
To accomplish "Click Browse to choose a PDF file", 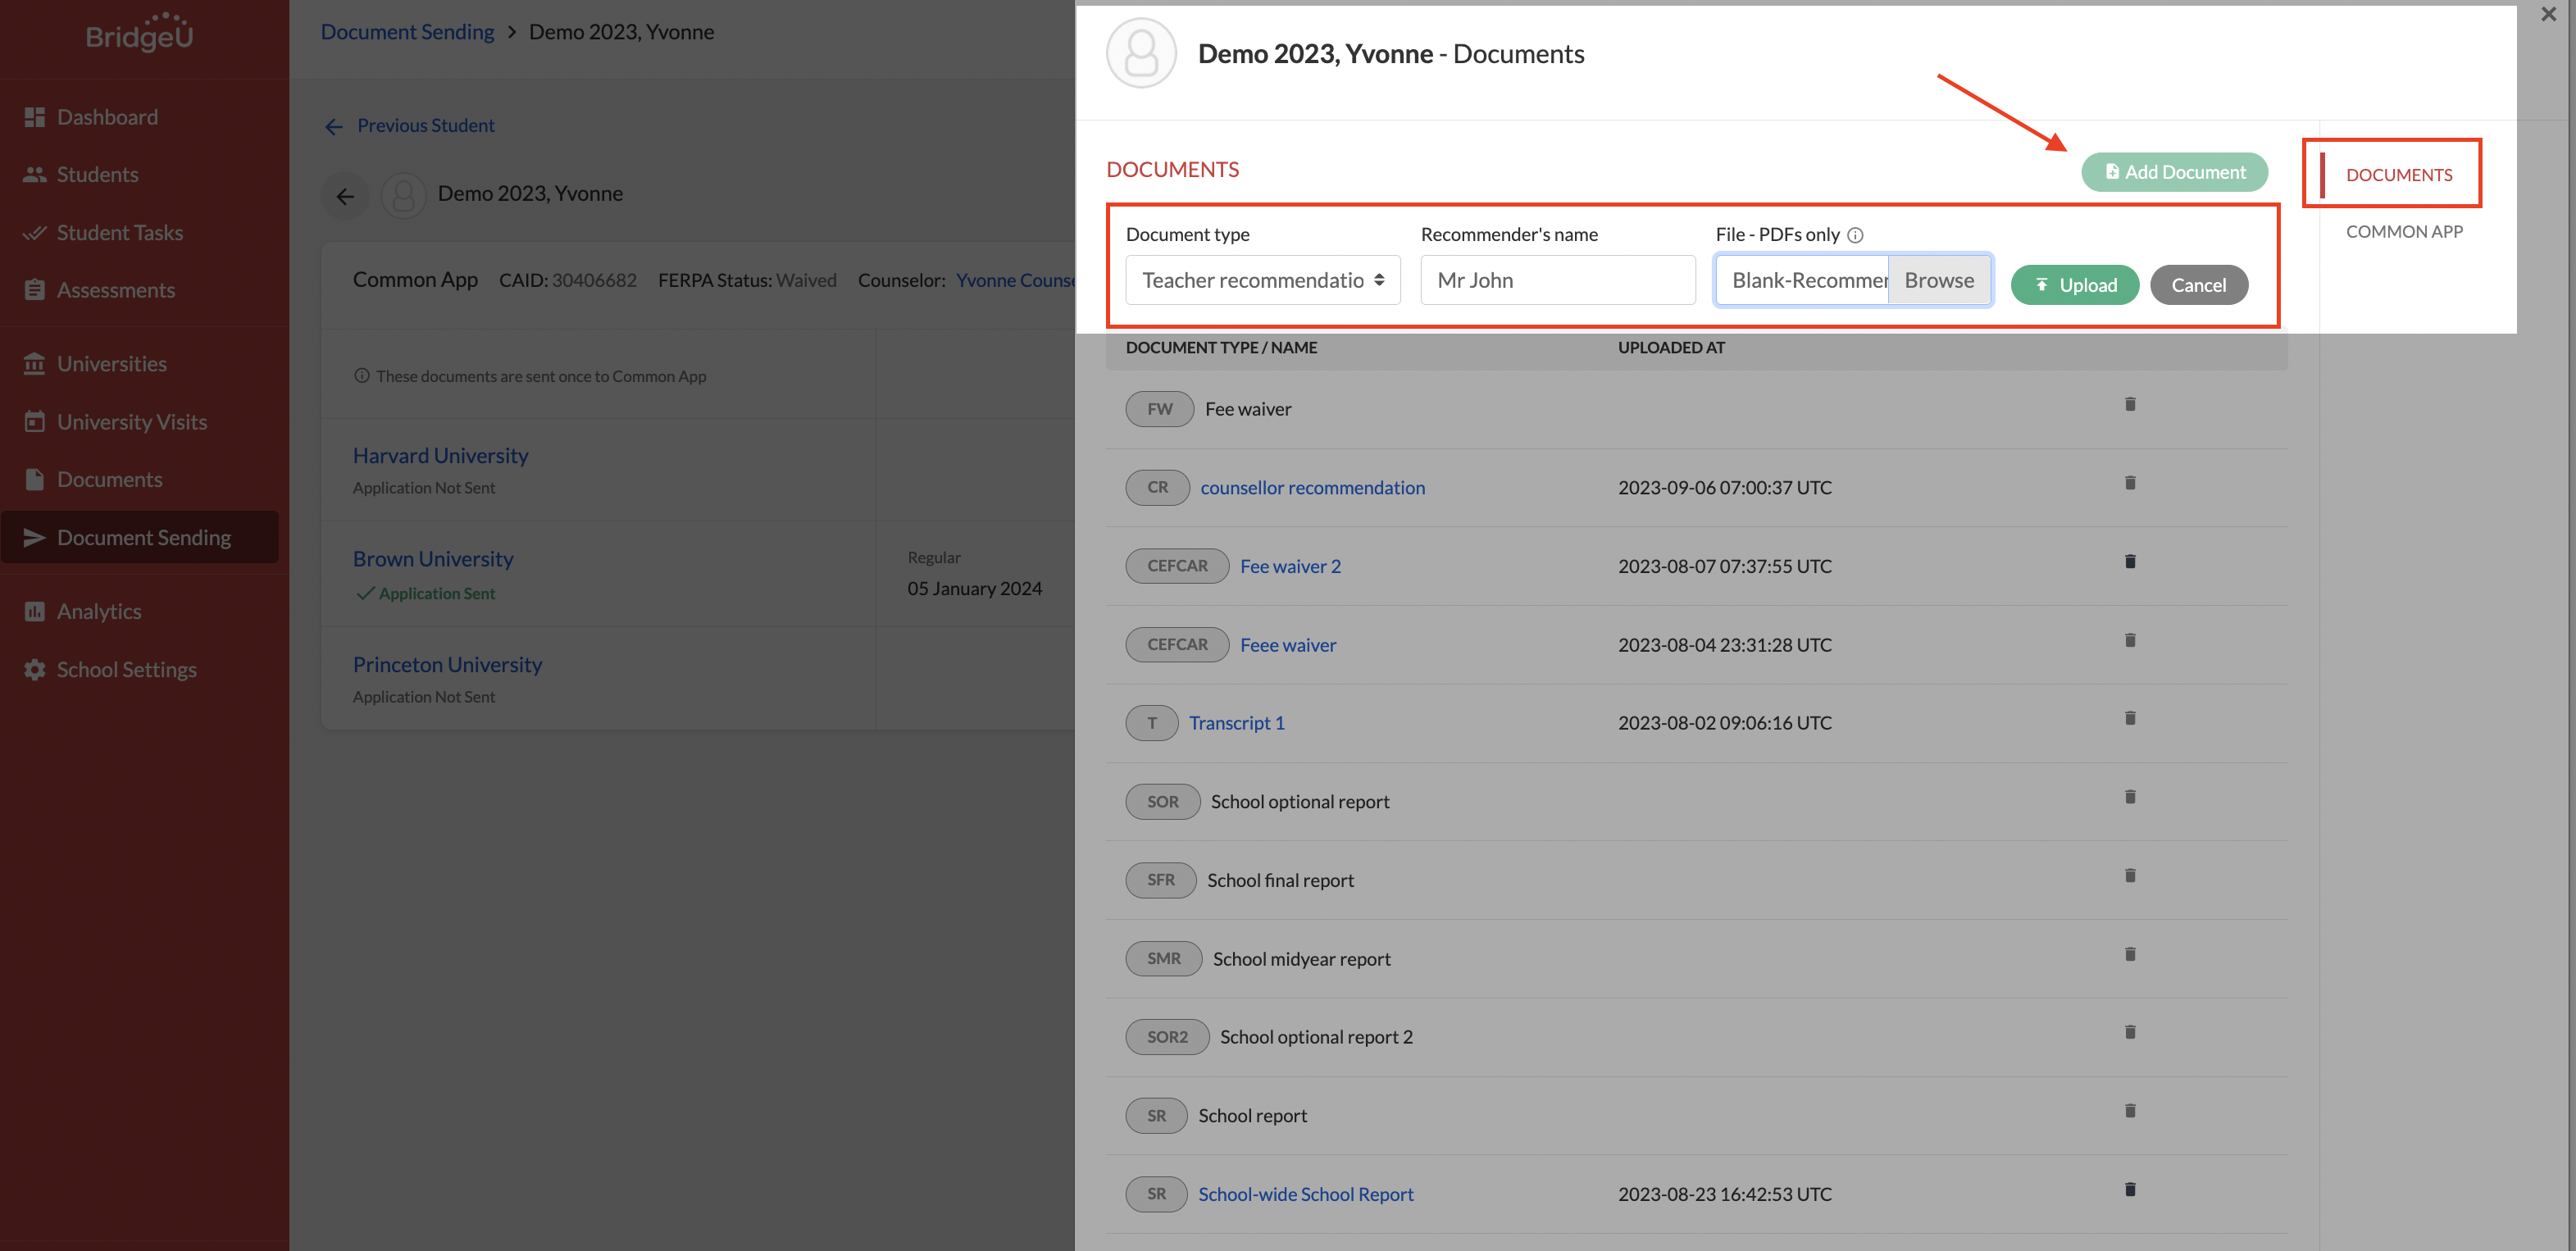I will (x=1939, y=280).
